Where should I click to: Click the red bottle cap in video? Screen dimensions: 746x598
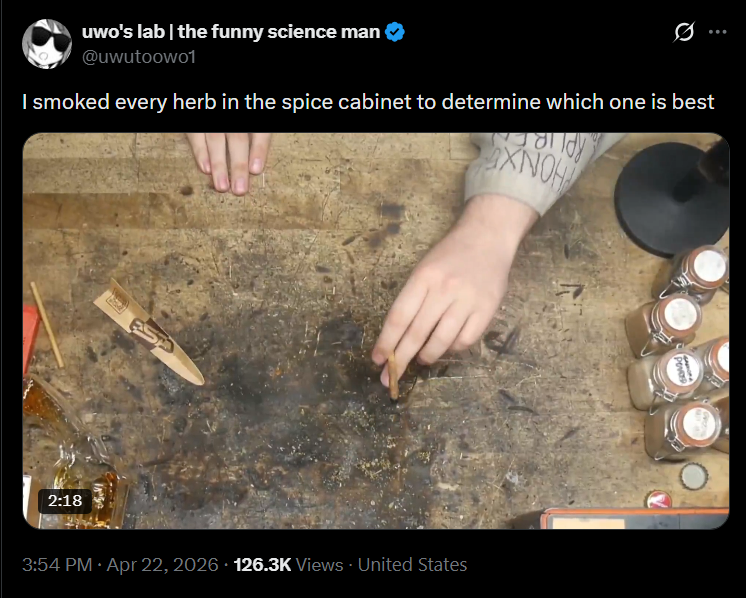tap(659, 500)
